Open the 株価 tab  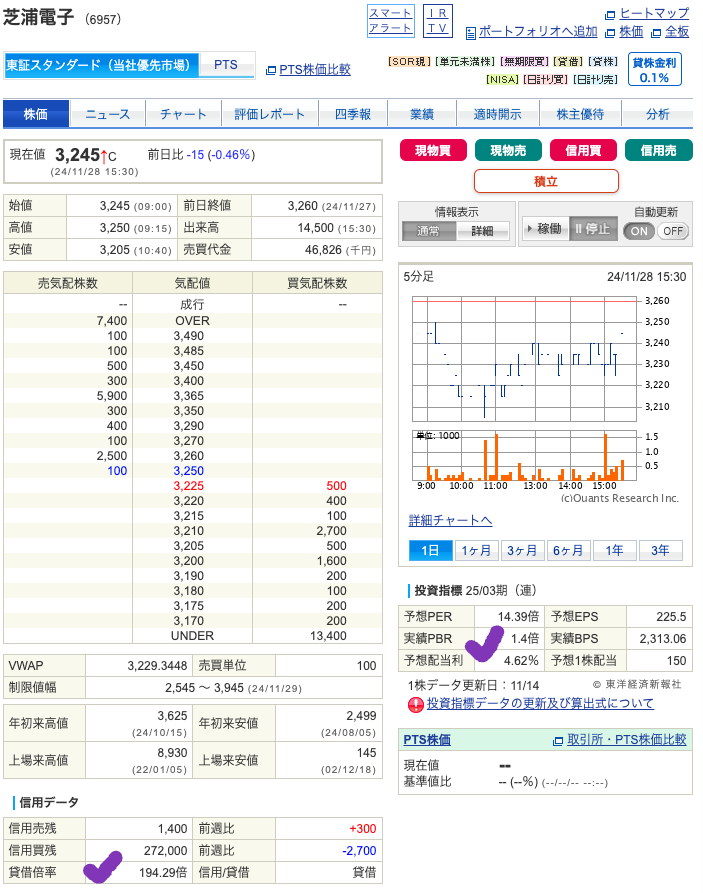coord(36,114)
